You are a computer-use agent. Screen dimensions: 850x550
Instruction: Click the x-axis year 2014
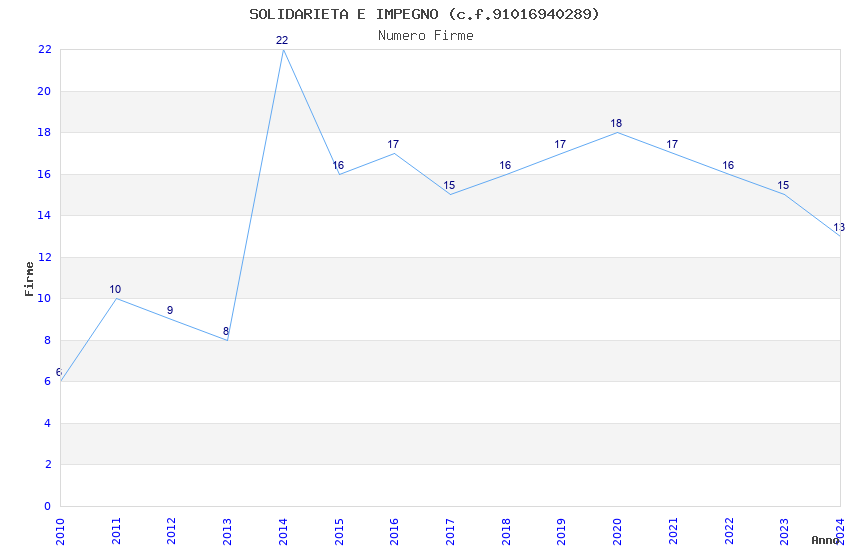(283, 532)
